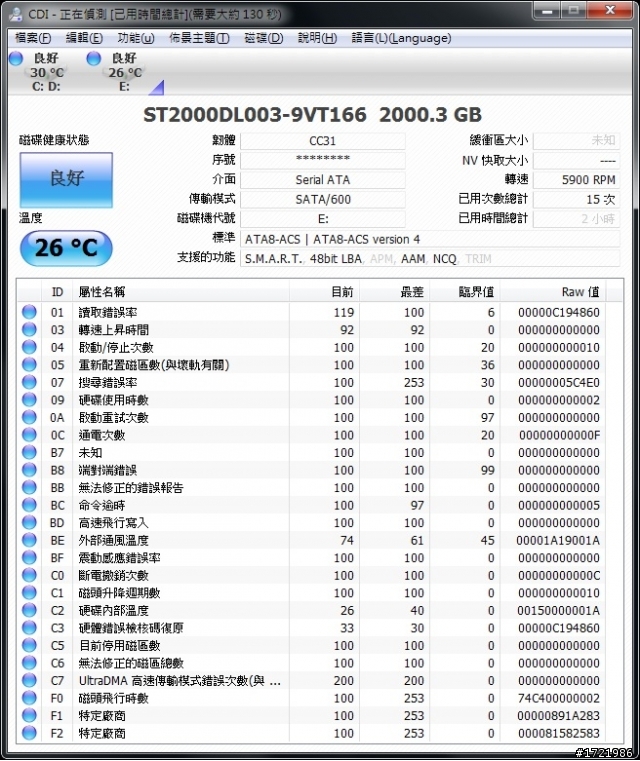Image resolution: width=640 pixels, height=761 pixels.
Task: Click status icon for attribute C6 無法修正的磁區總數
Action: click(x=29, y=662)
